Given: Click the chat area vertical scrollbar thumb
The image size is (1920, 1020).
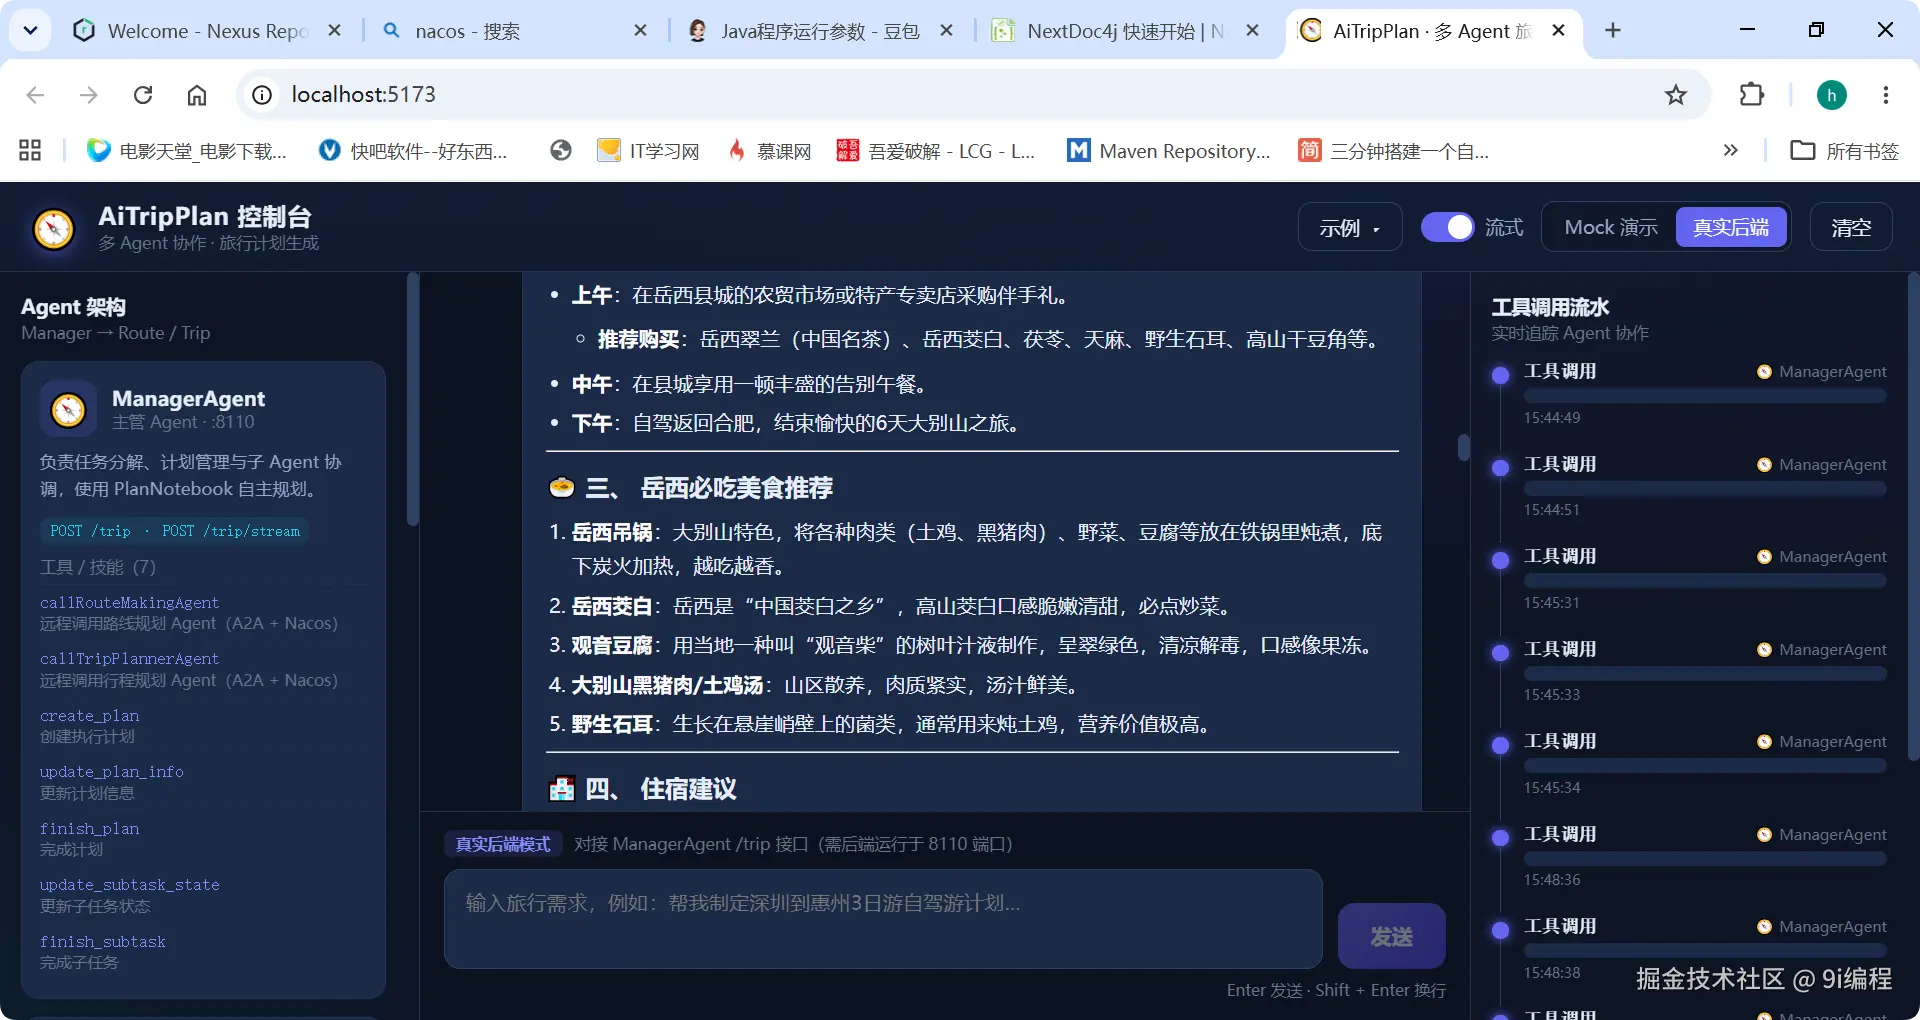Looking at the screenshot, I should pos(1464,447).
